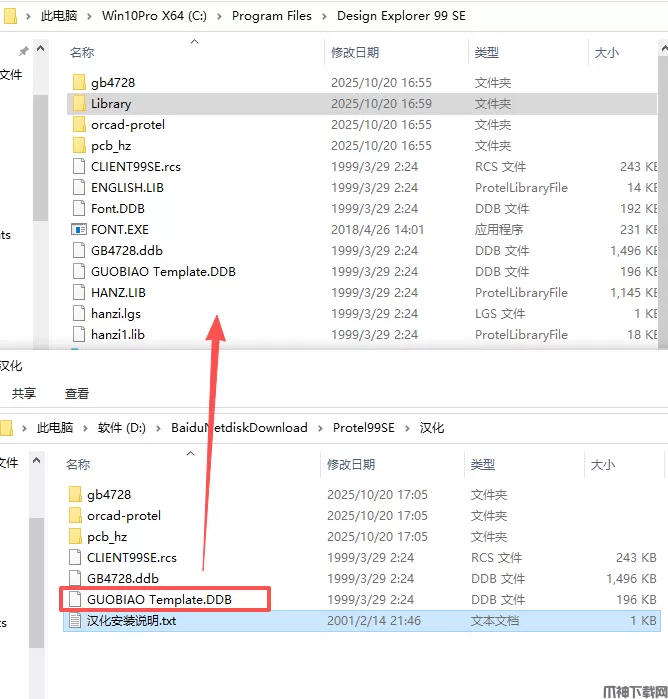668x699 pixels.
Task: Click gb4728 folder icon in 汉化 window
Action: click(x=75, y=494)
